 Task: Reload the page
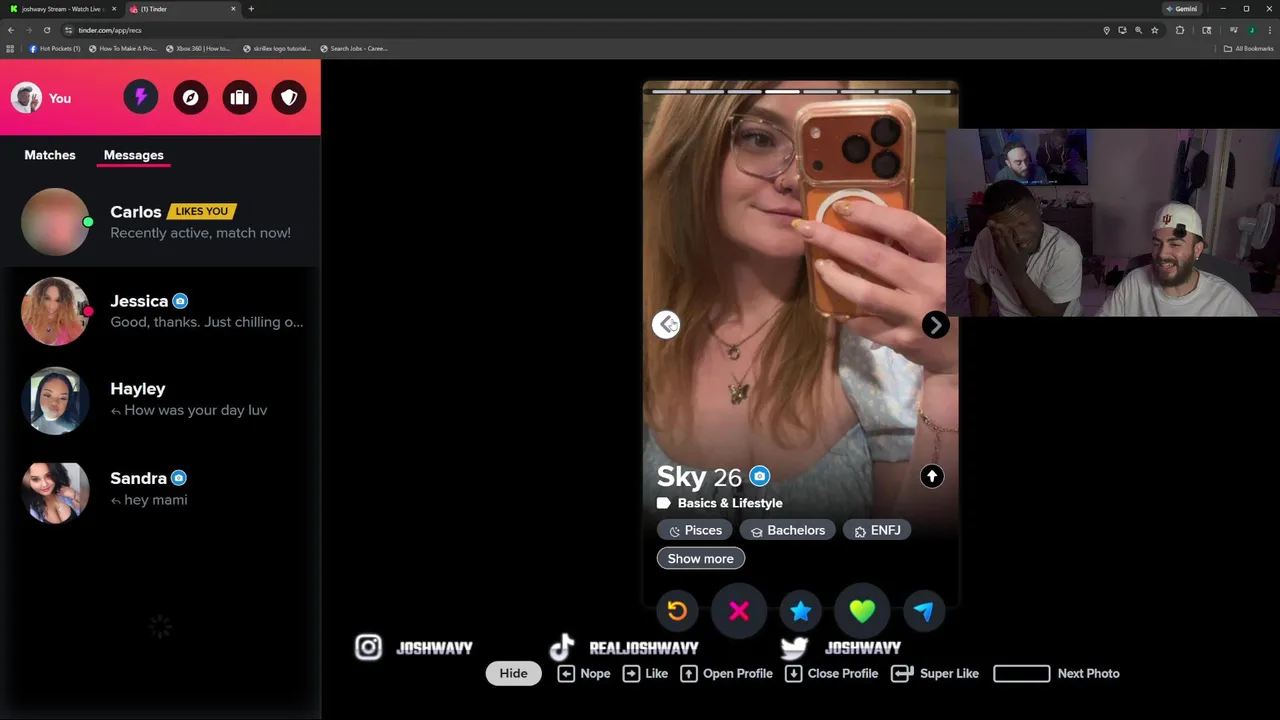[46, 30]
